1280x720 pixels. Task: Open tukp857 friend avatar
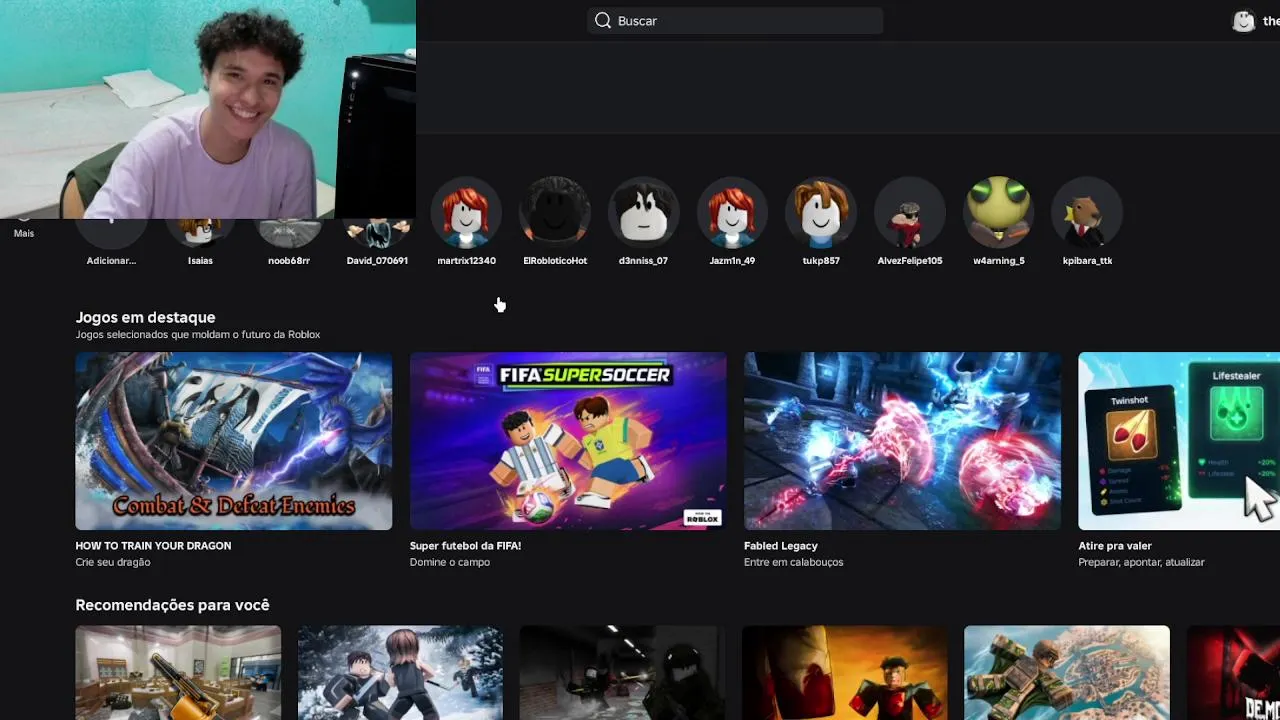pos(821,212)
